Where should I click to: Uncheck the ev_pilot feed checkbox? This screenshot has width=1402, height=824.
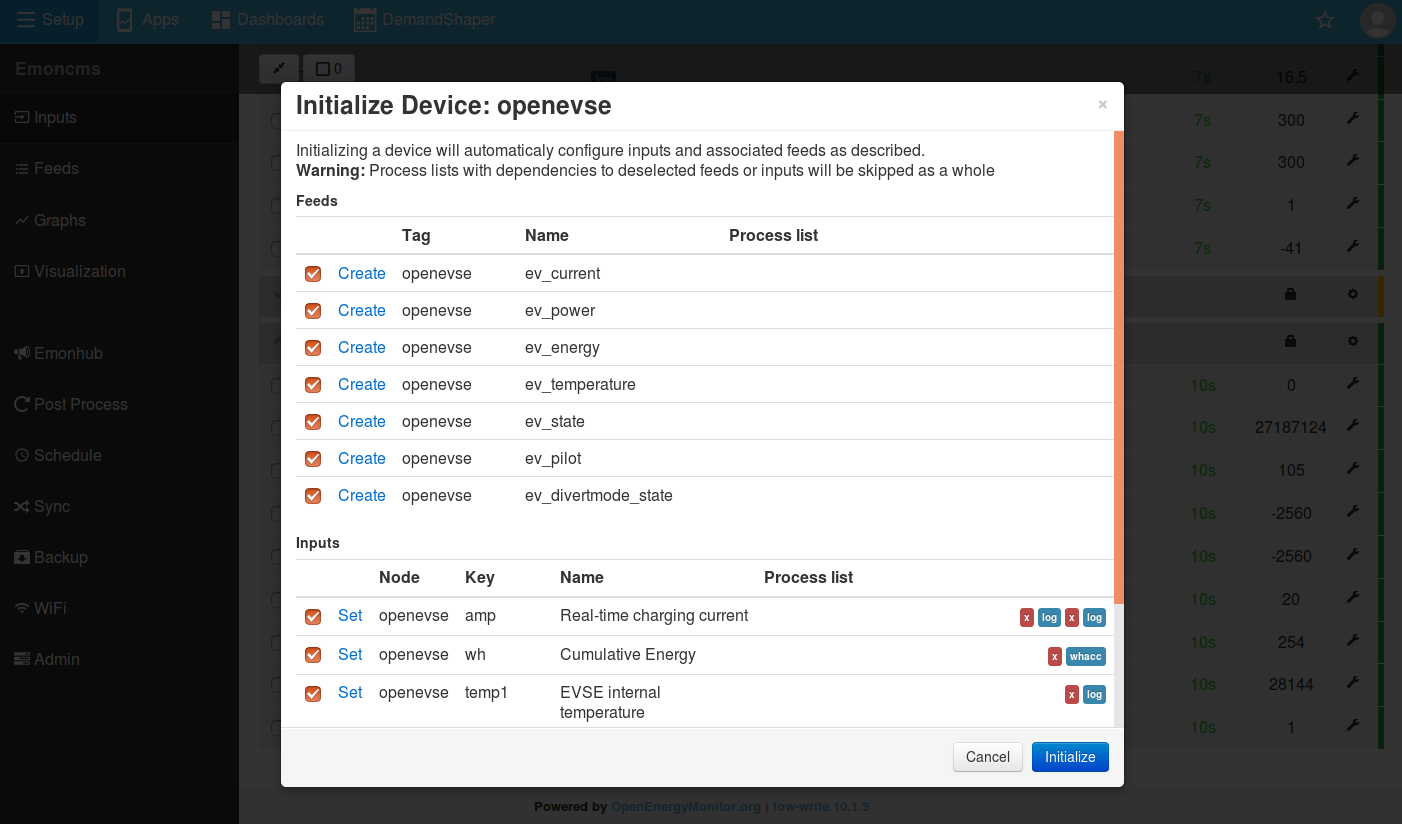point(313,459)
